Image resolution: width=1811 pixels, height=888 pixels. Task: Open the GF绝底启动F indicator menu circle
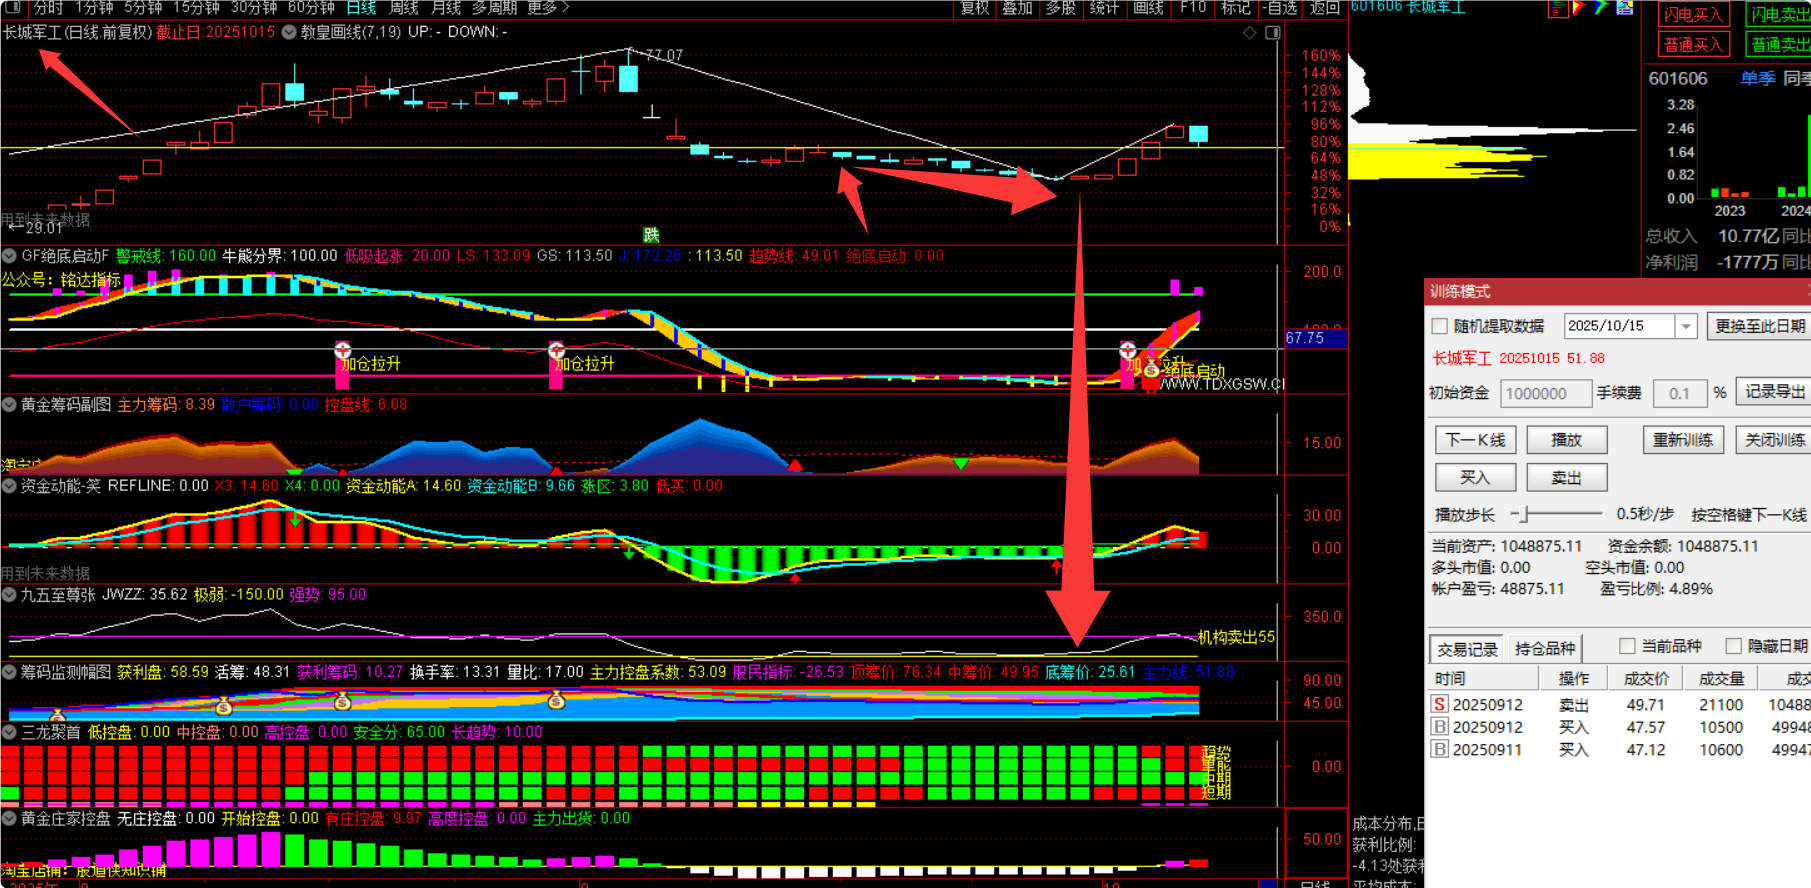9,256
